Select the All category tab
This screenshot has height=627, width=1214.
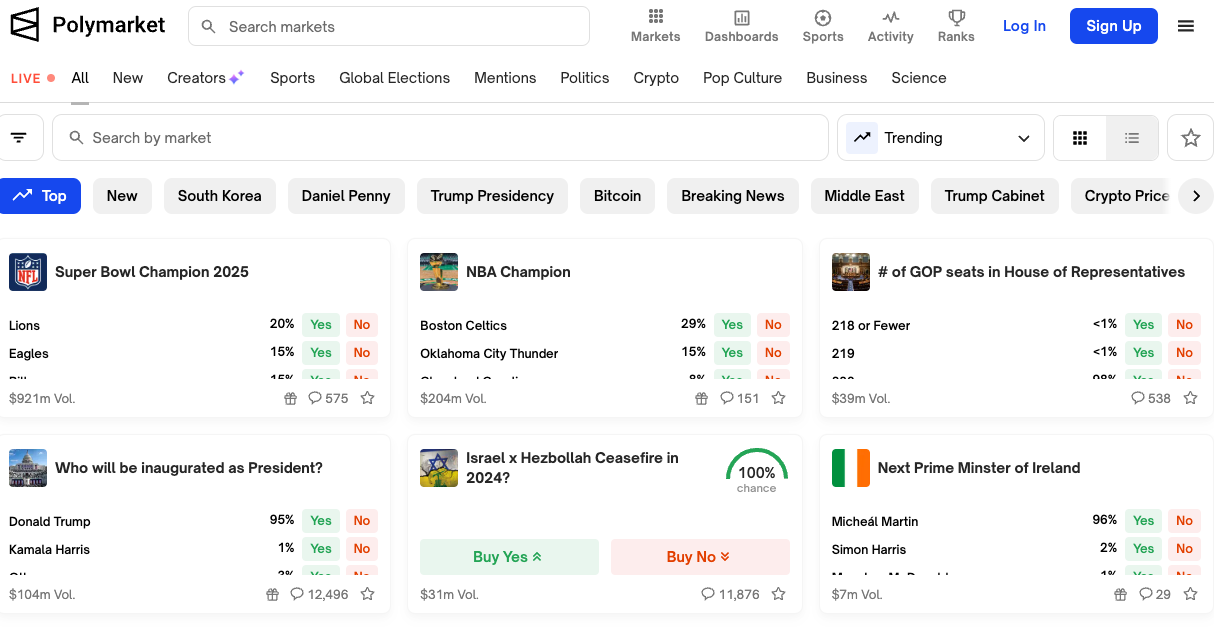coord(80,78)
